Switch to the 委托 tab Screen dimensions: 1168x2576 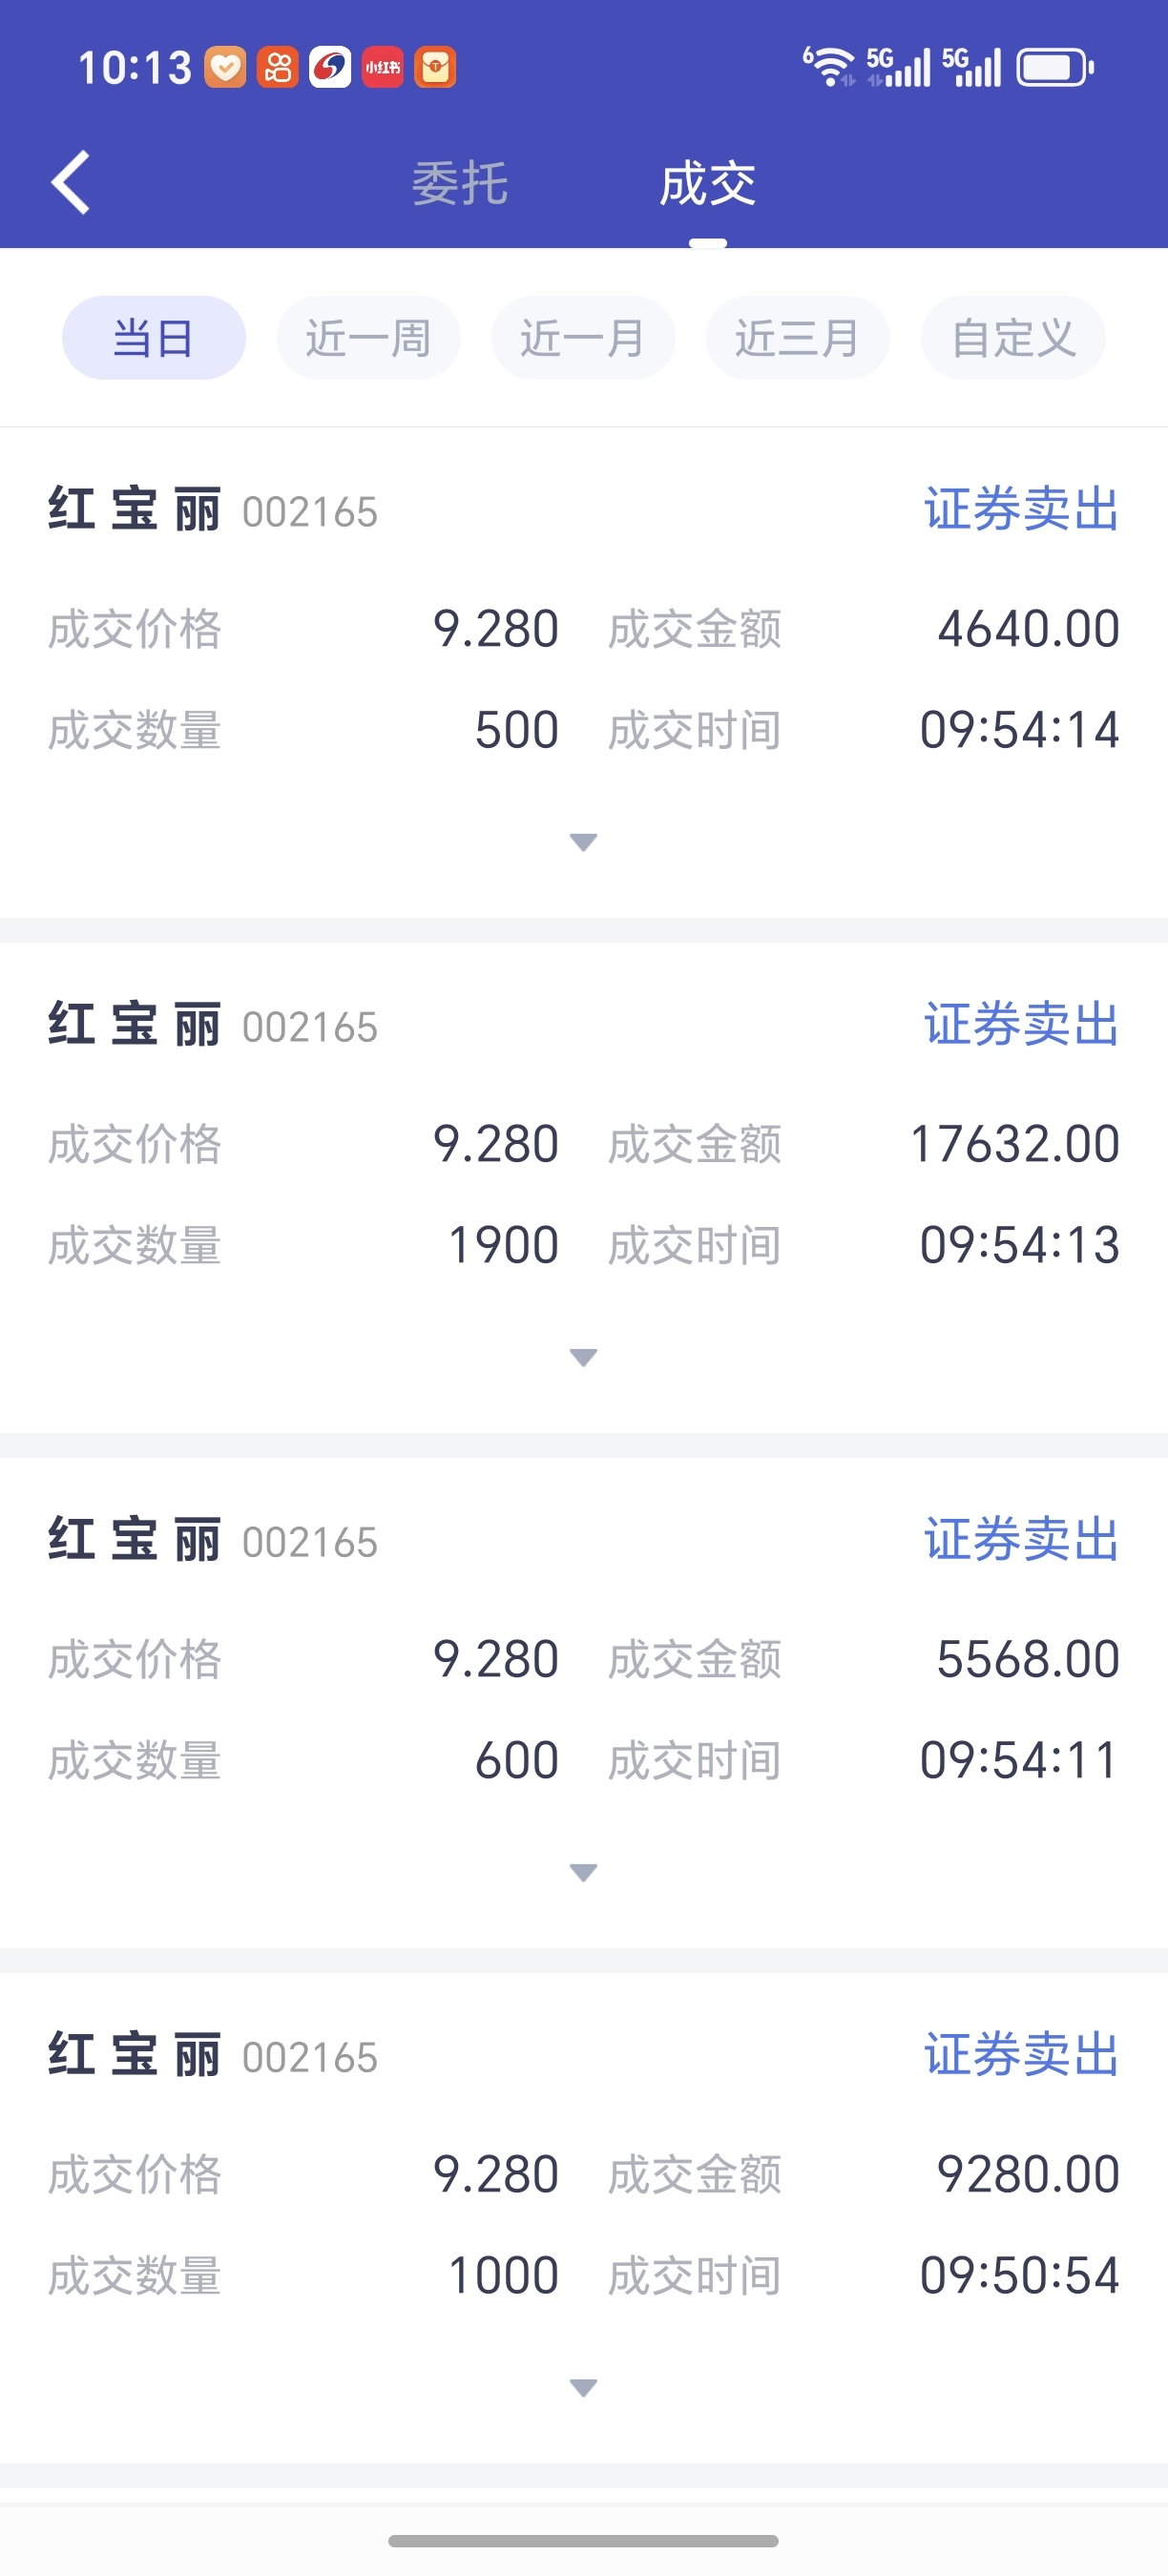tap(460, 184)
